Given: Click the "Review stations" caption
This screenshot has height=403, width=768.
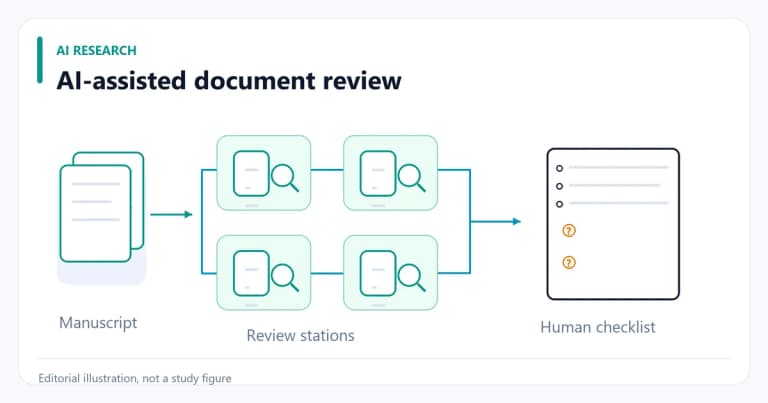Looking at the screenshot, I should coord(300,335).
